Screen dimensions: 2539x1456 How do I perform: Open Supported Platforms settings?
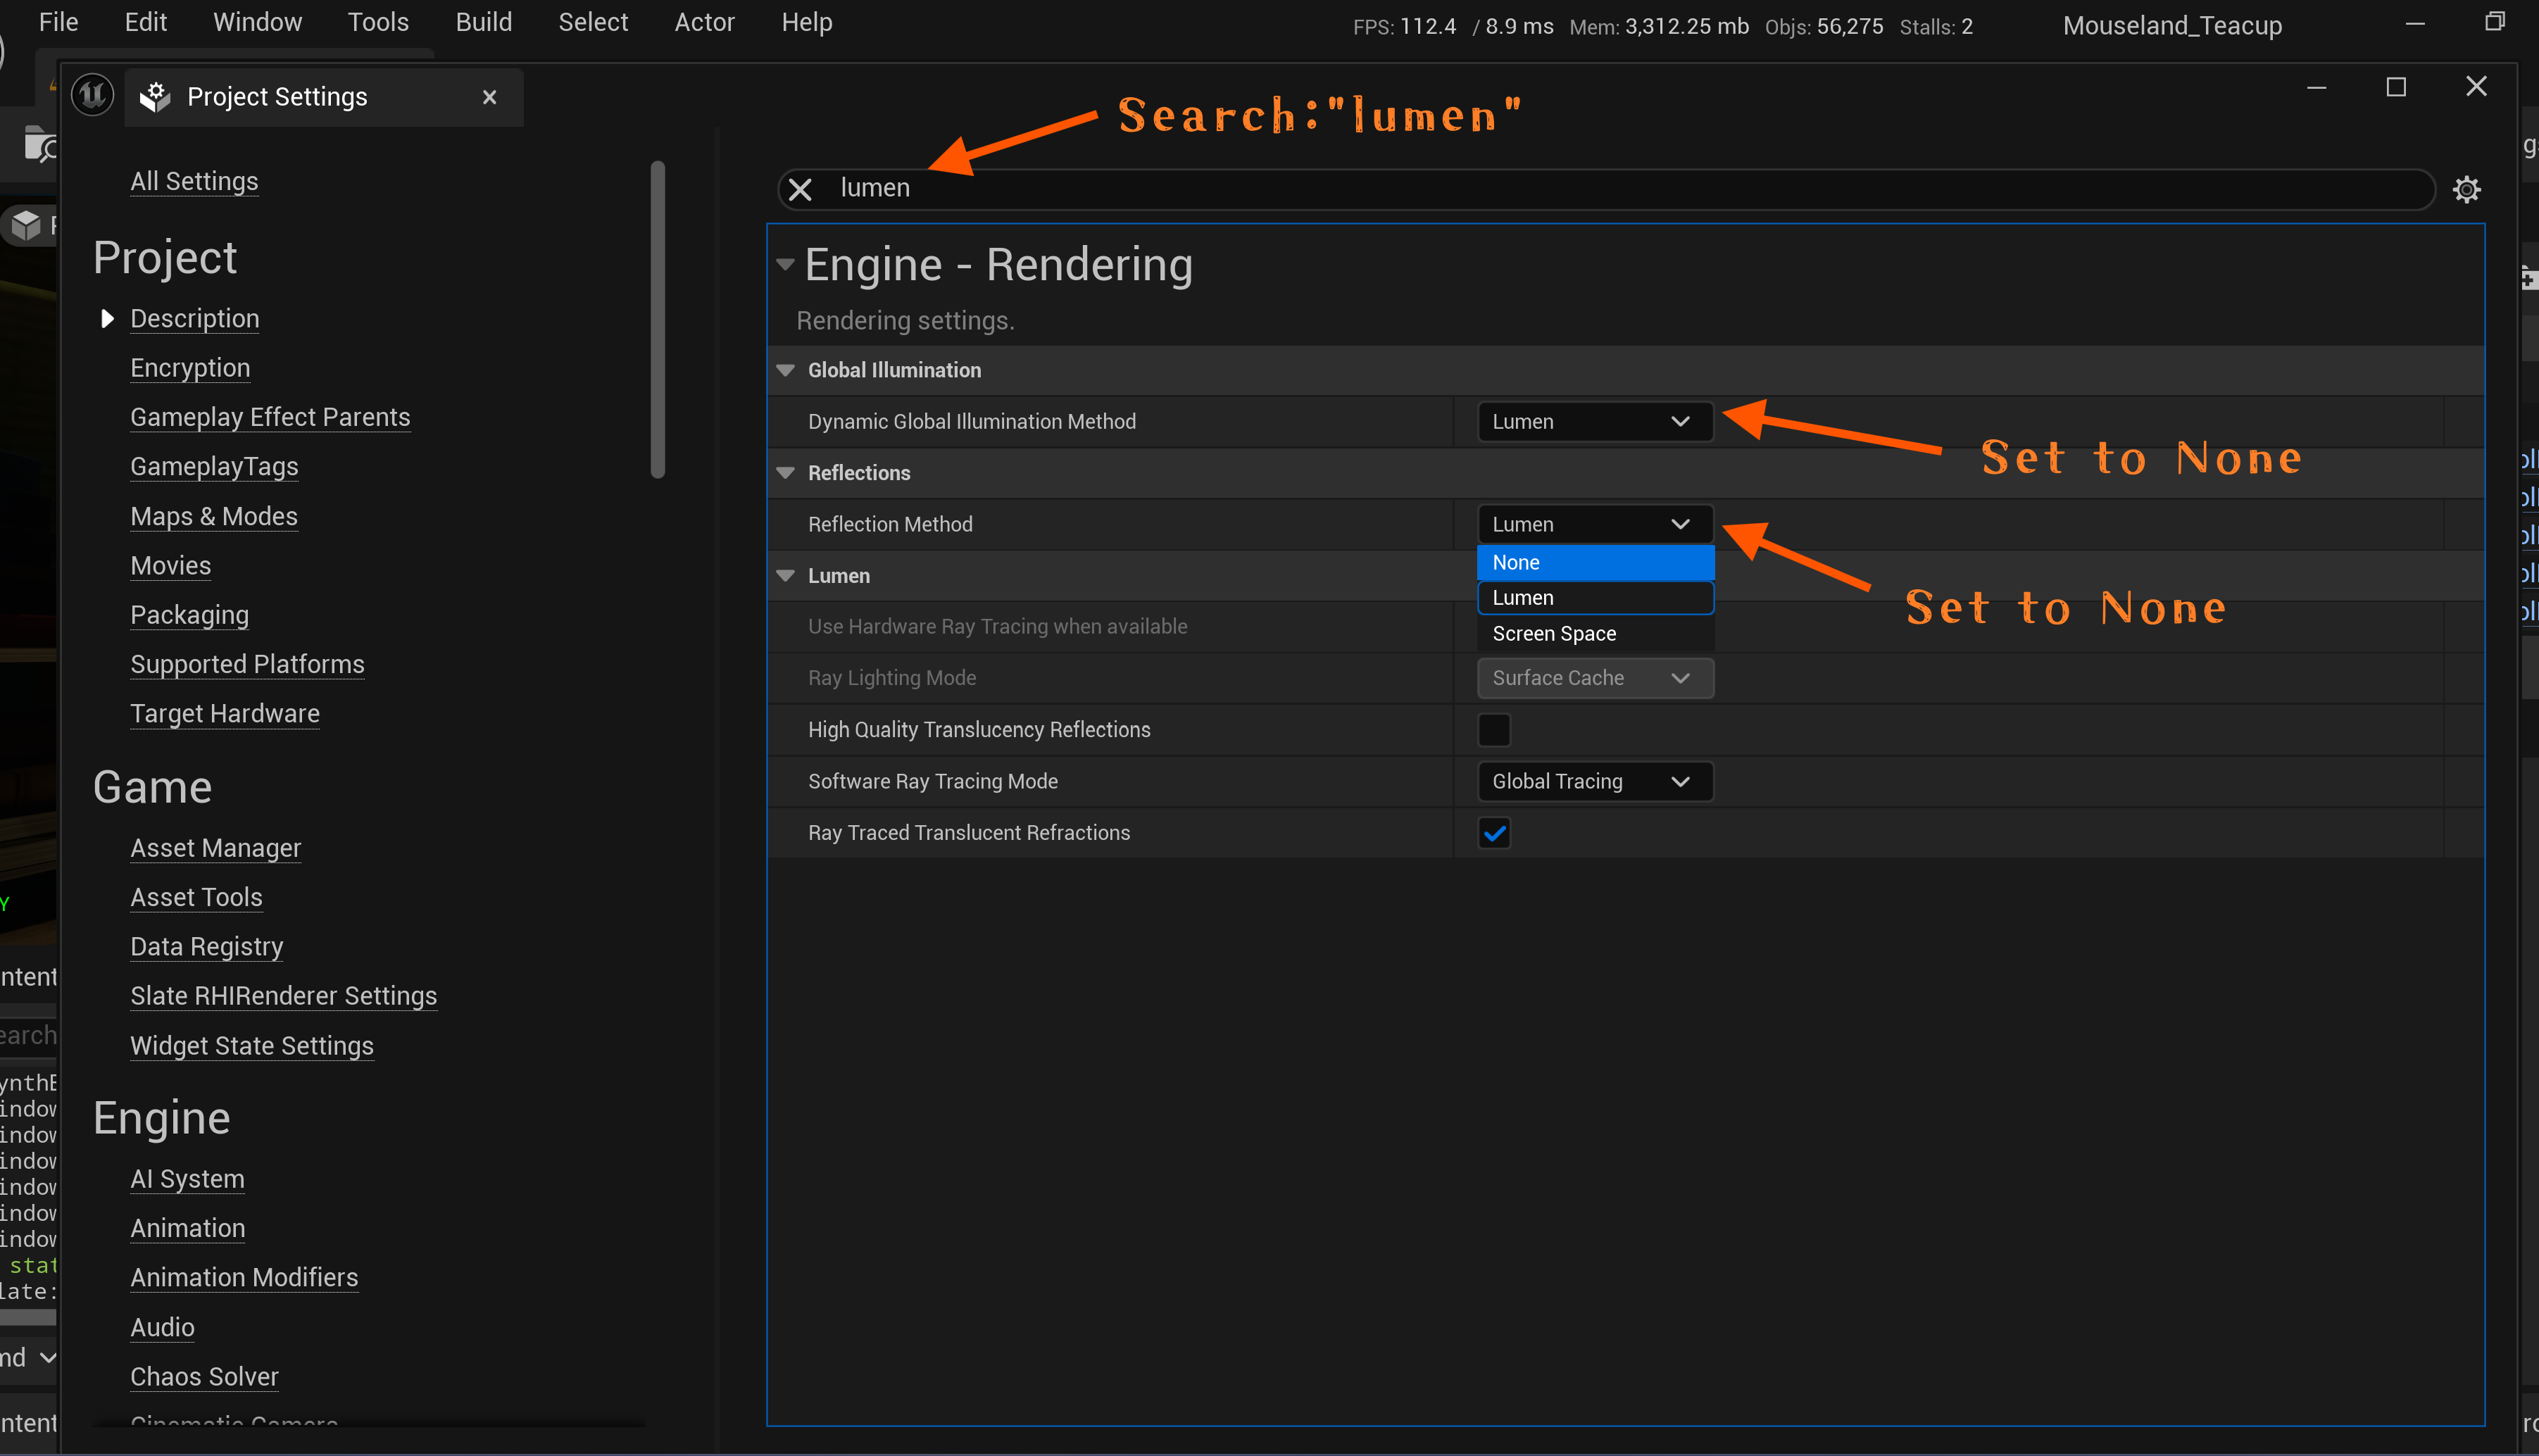[x=247, y=664]
